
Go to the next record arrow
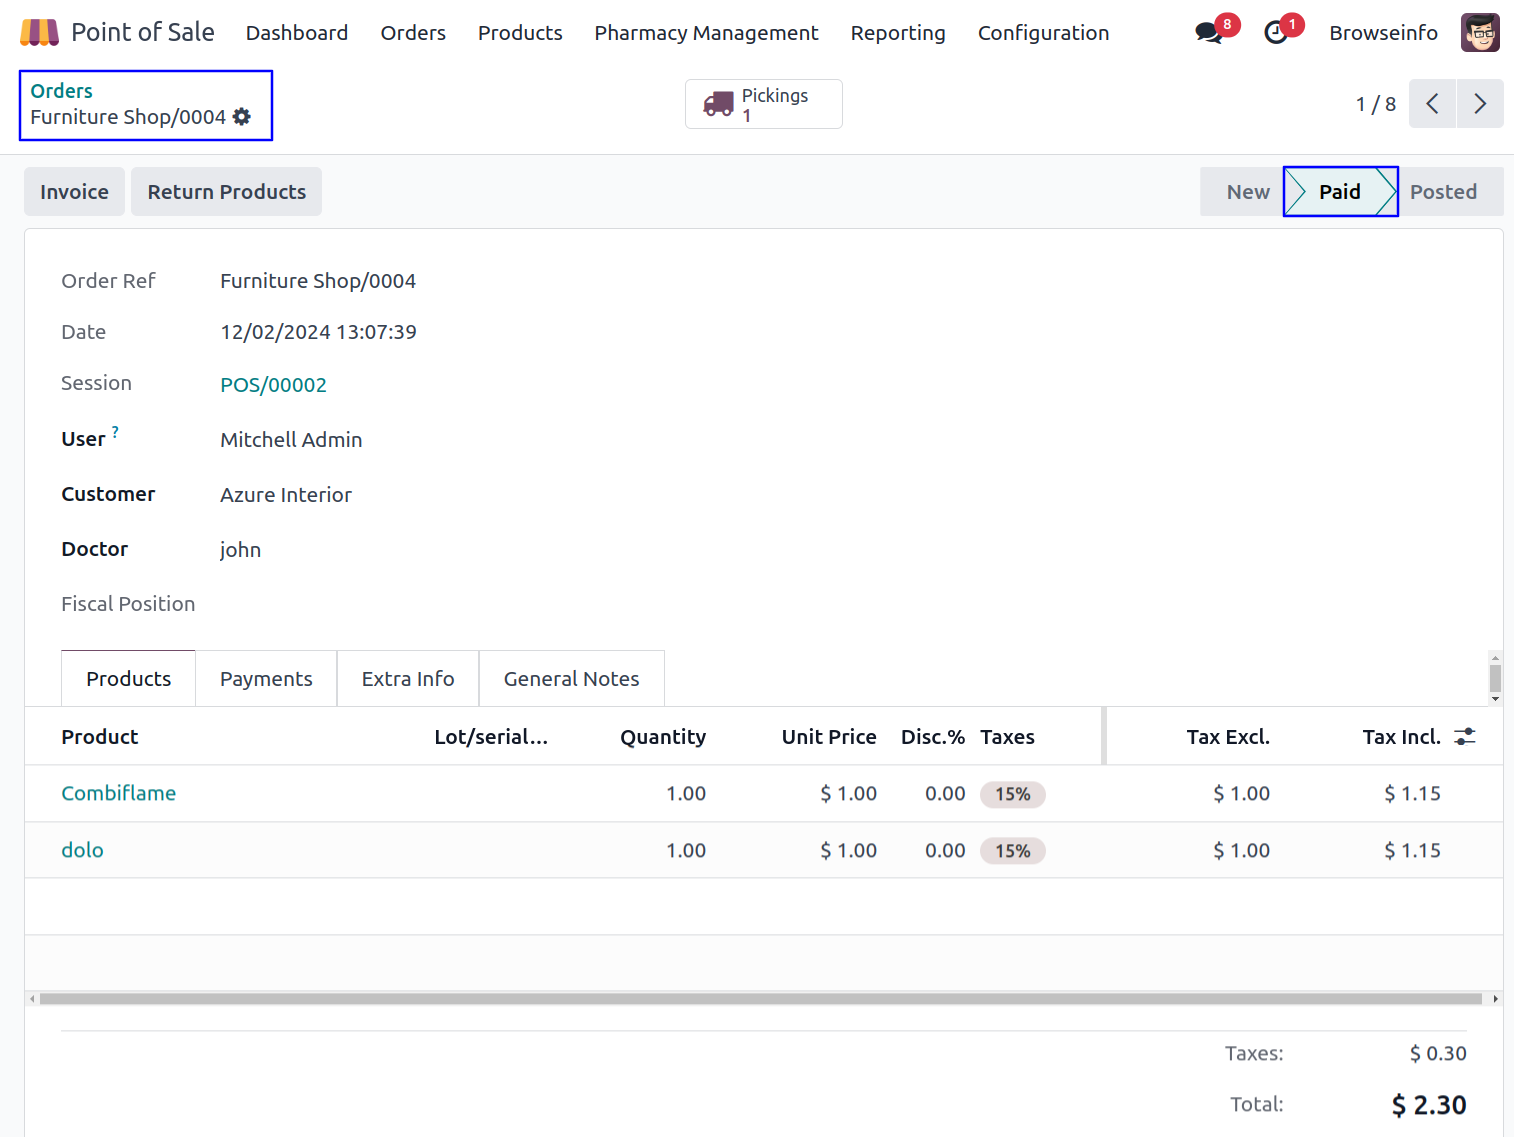pos(1480,104)
